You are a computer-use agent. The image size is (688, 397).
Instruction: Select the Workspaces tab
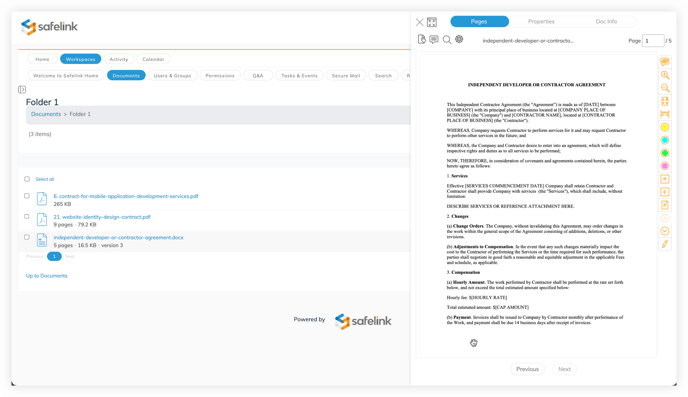point(81,59)
